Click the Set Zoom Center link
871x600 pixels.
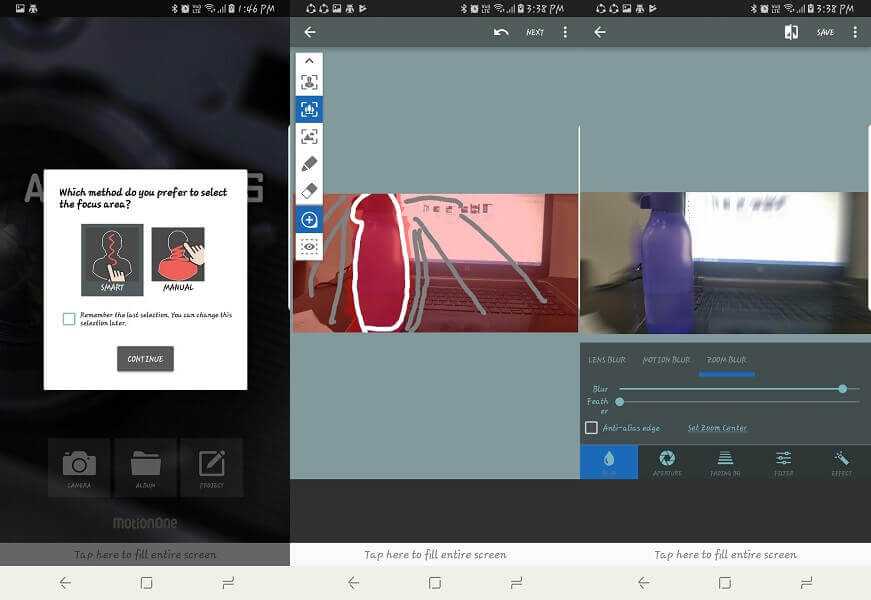(x=717, y=428)
